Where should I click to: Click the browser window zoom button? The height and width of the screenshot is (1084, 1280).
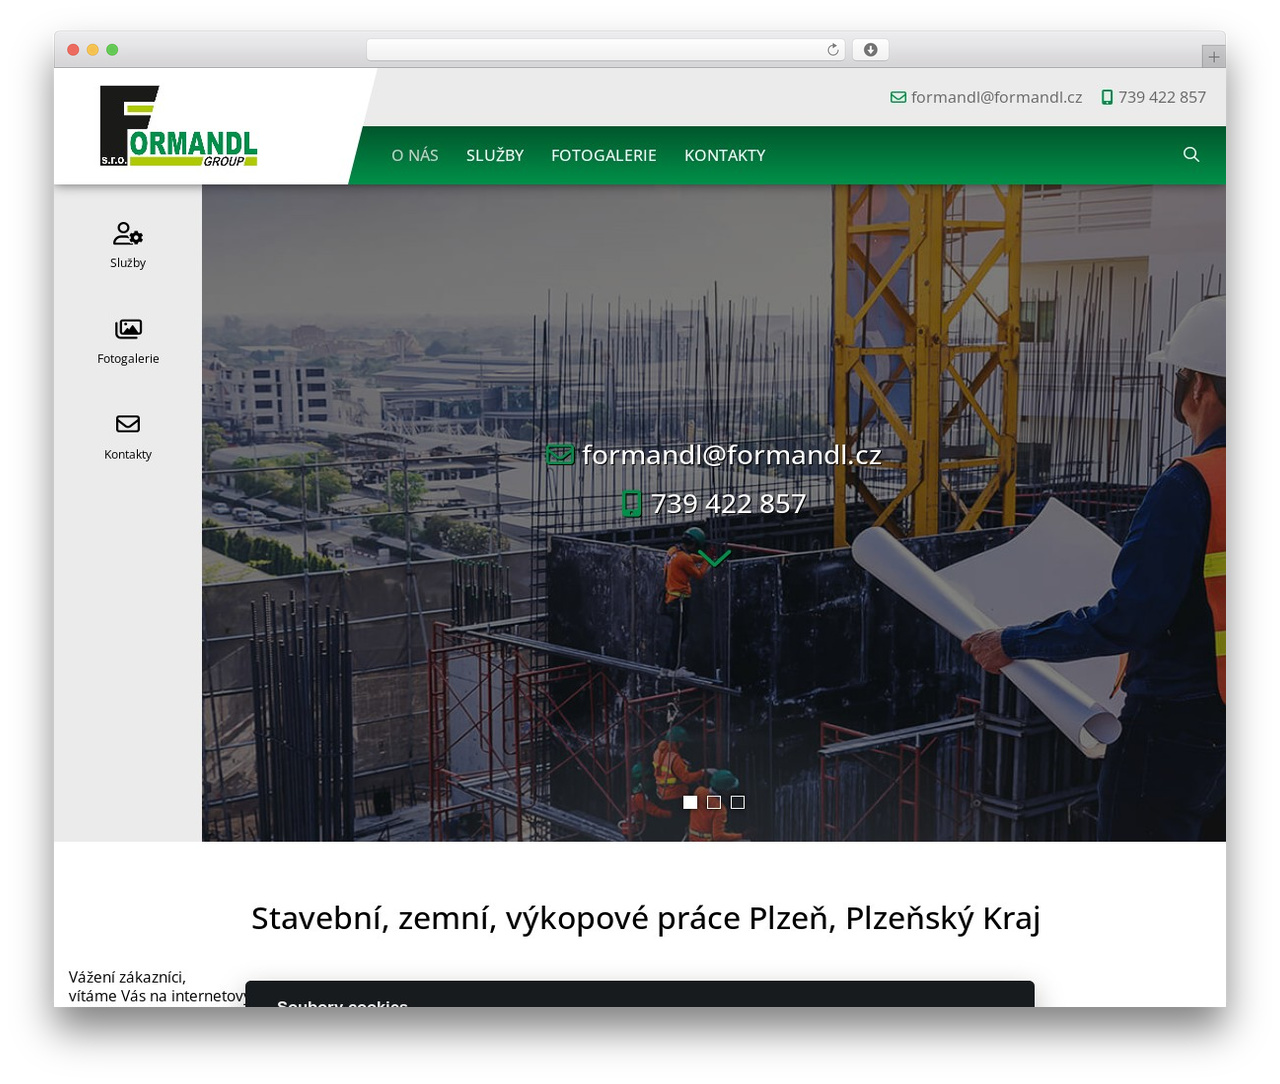click(112, 50)
